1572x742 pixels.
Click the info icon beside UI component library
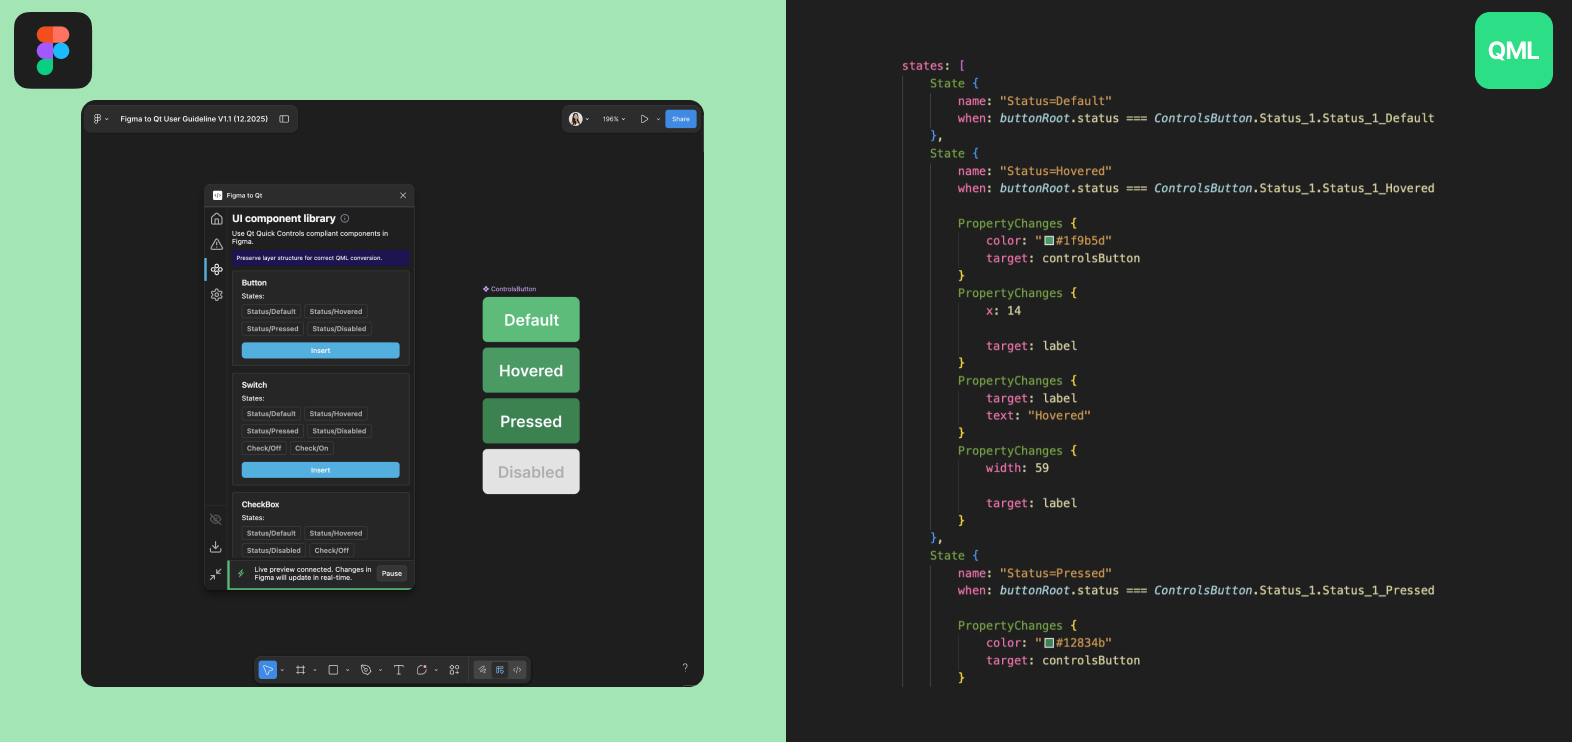345,219
